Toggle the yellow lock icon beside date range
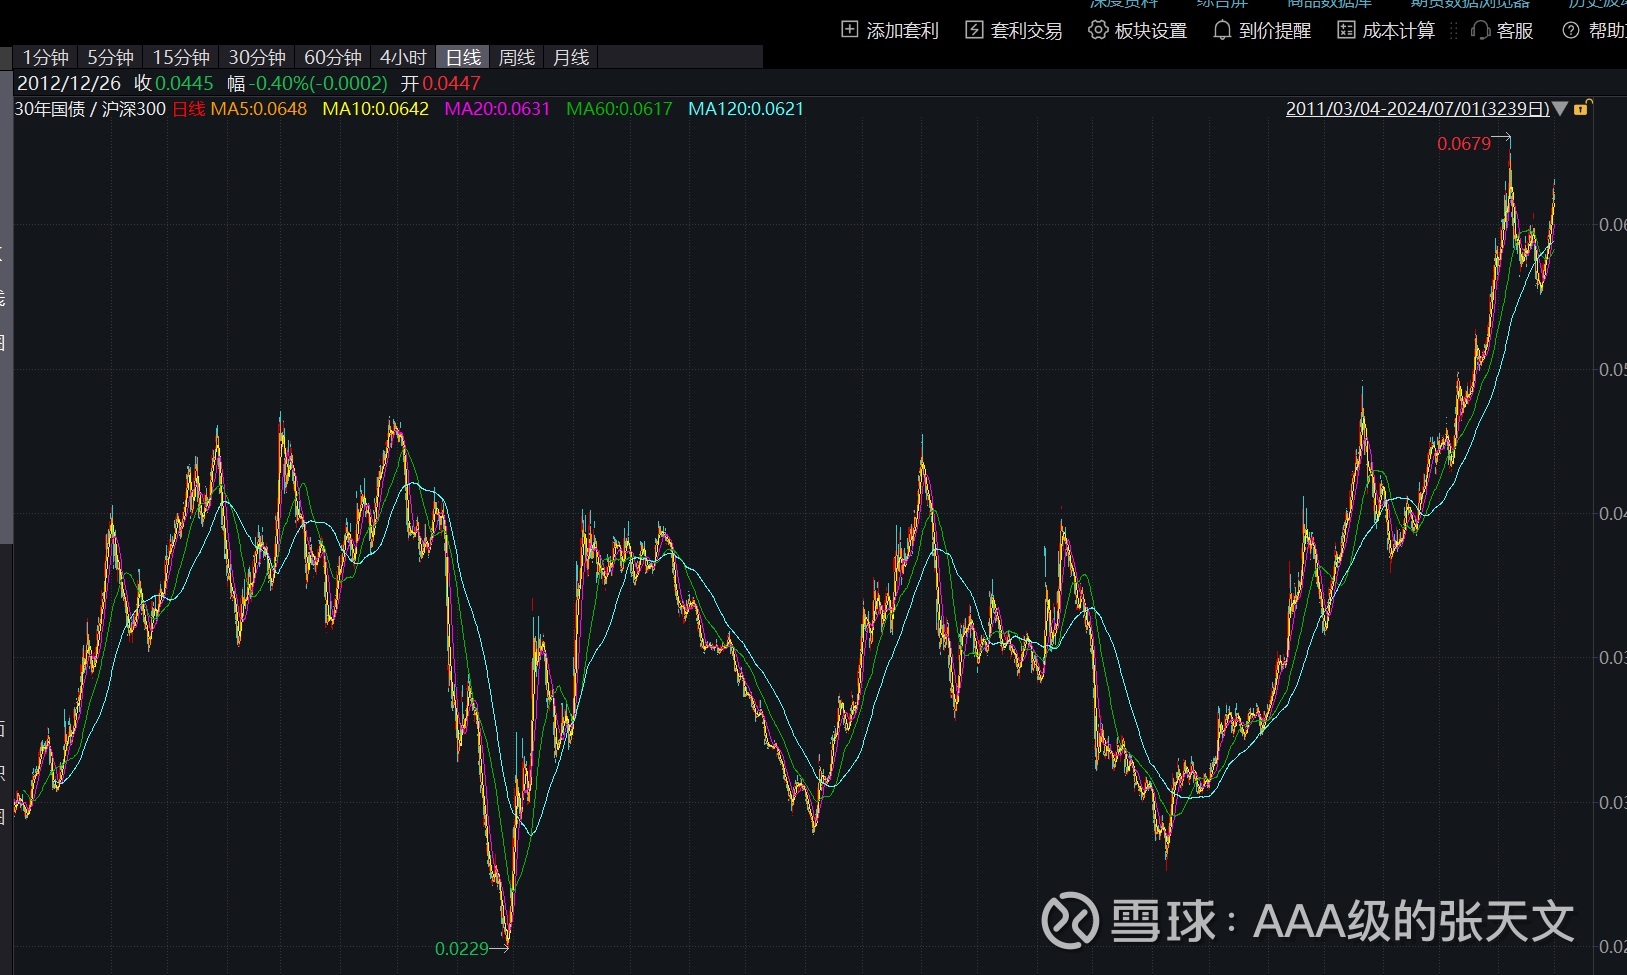This screenshot has width=1627, height=975. pyautogui.click(x=1582, y=108)
